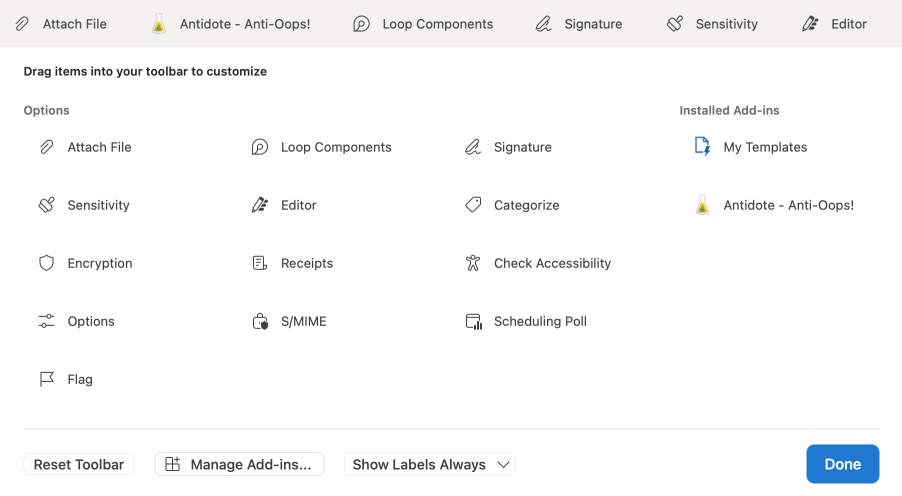Click the blue Done button
Image resolution: width=902 pixels, height=496 pixels.
pyautogui.click(x=842, y=464)
